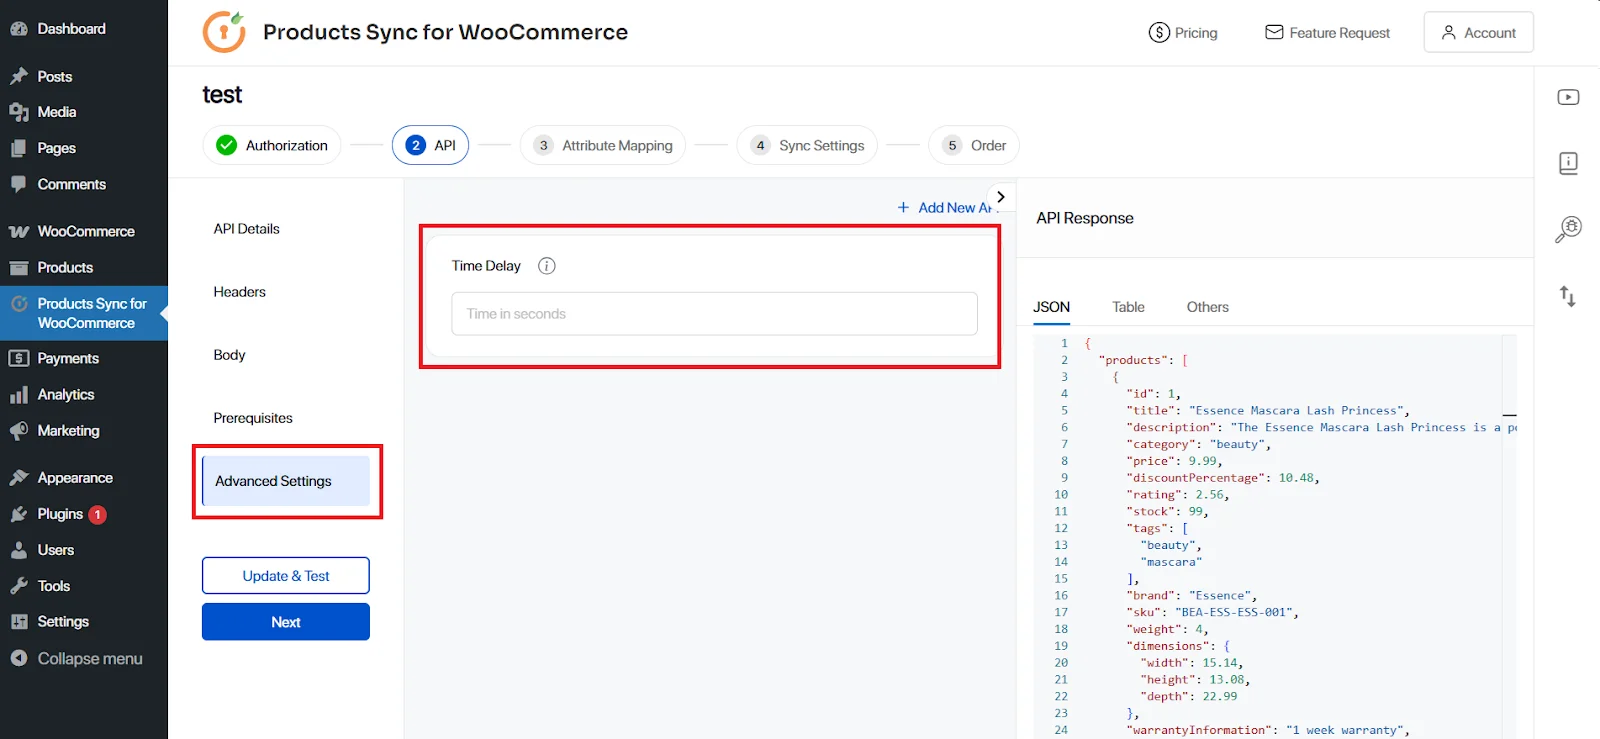Open WooCommerce menu item text
The width and height of the screenshot is (1600, 739).
point(86,232)
